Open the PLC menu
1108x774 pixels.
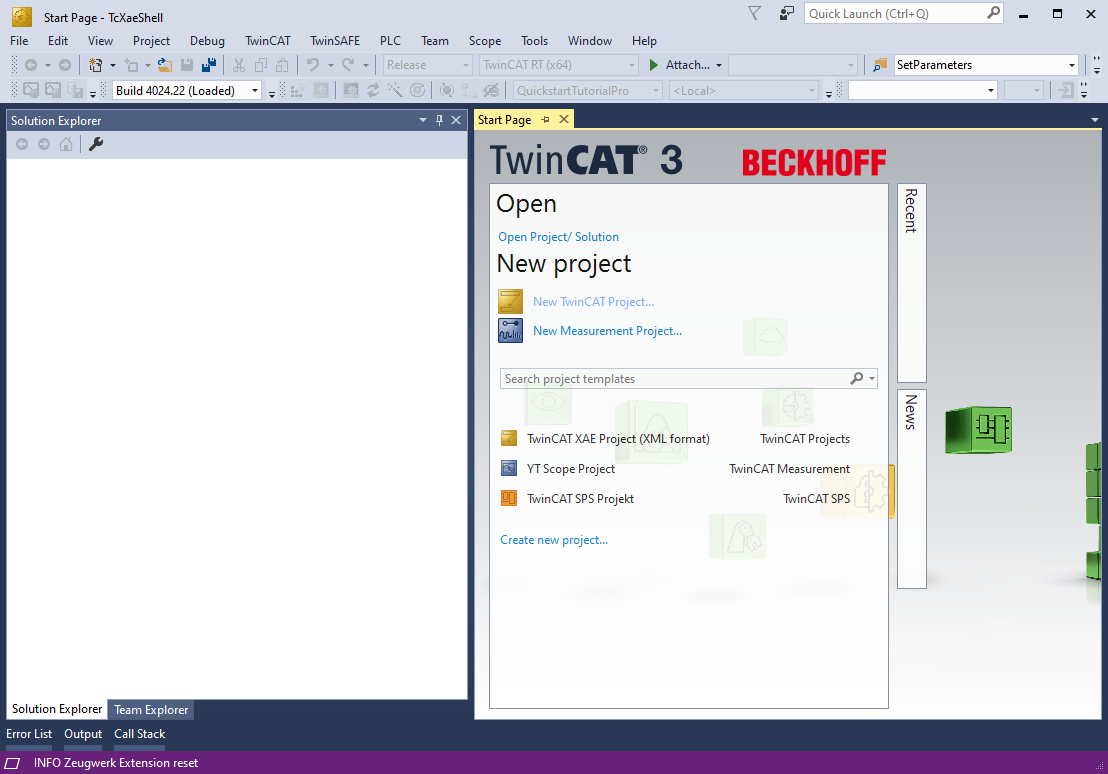[390, 41]
